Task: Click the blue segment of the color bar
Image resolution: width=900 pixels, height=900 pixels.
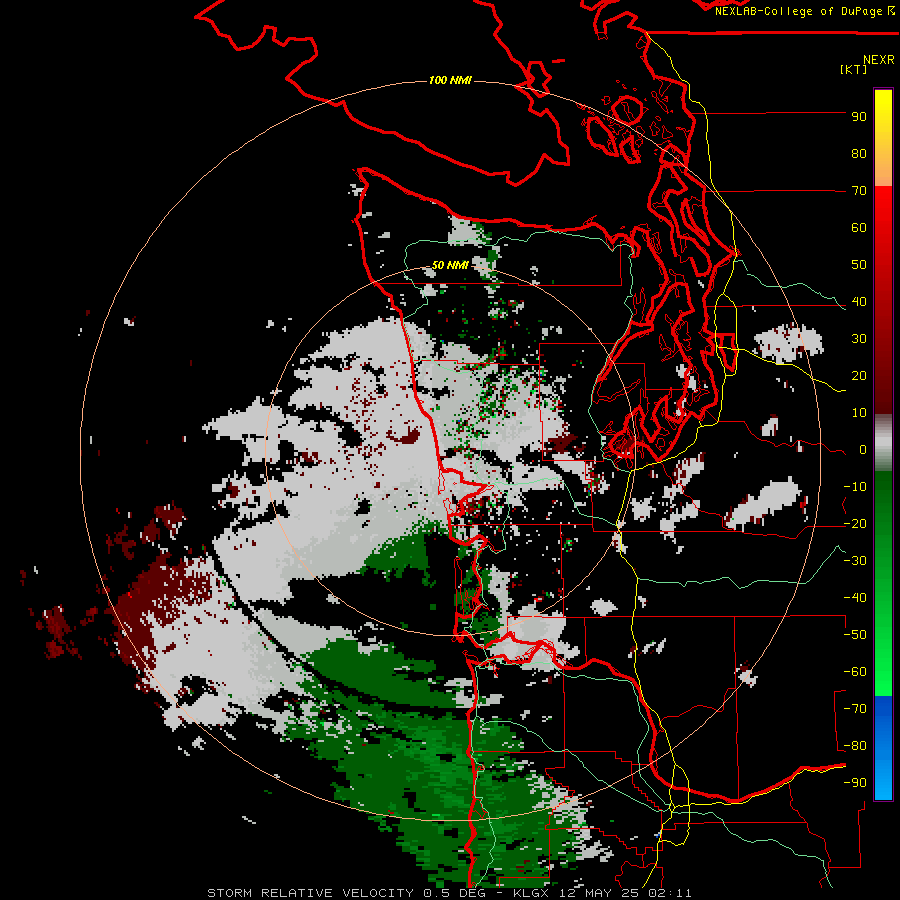Action: tap(883, 748)
